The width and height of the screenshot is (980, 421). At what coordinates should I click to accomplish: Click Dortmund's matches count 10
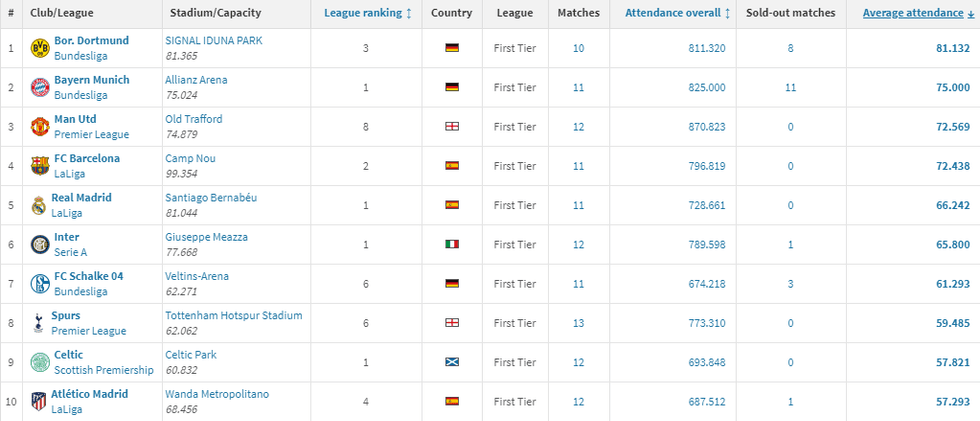pos(578,48)
